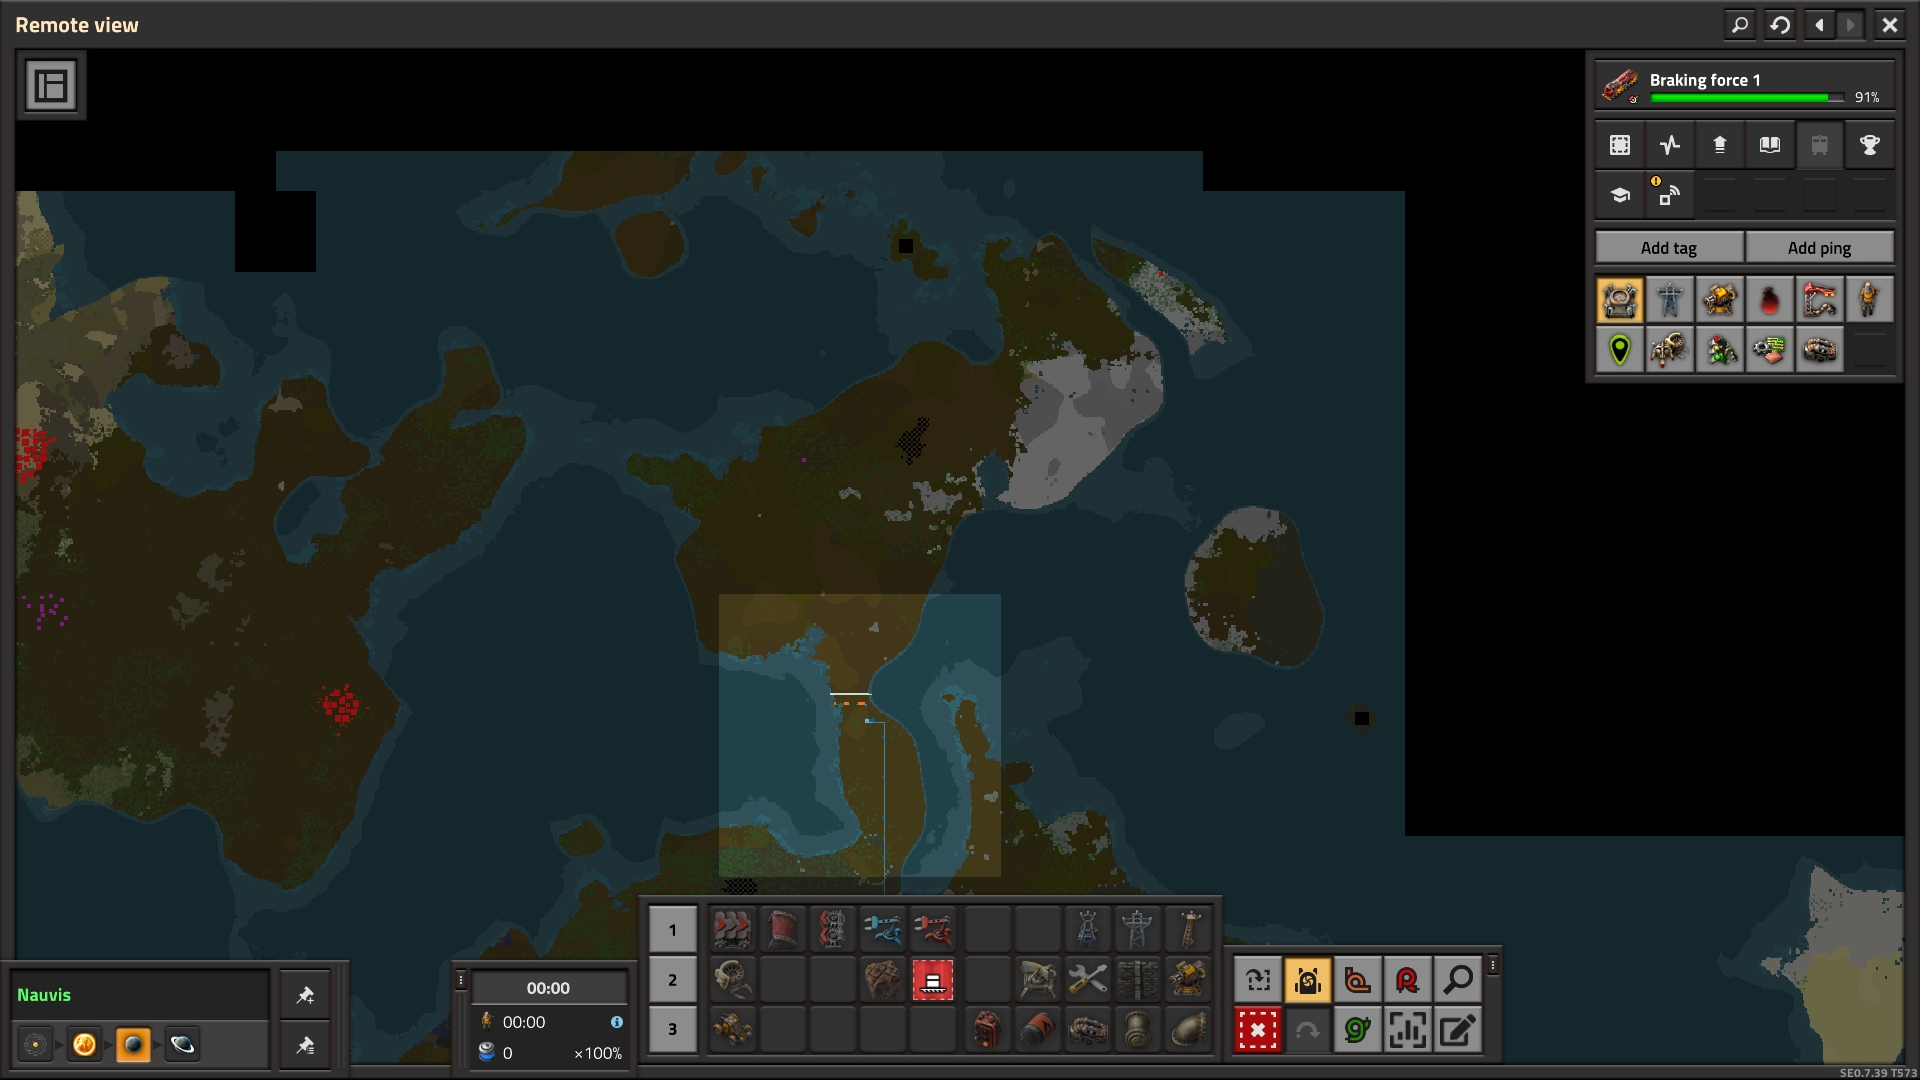Select the fast inserter in quickbar row one

click(x=882, y=930)
